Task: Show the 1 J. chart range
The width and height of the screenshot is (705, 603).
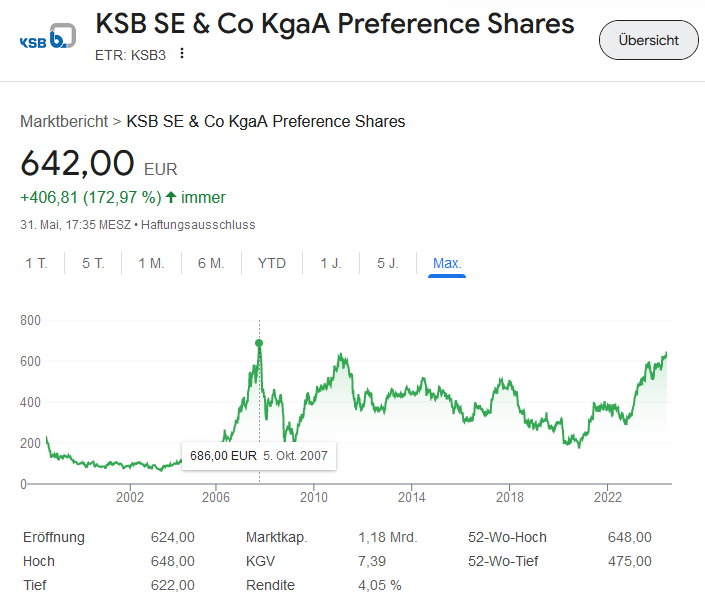Action: click(x=331, y=263)
